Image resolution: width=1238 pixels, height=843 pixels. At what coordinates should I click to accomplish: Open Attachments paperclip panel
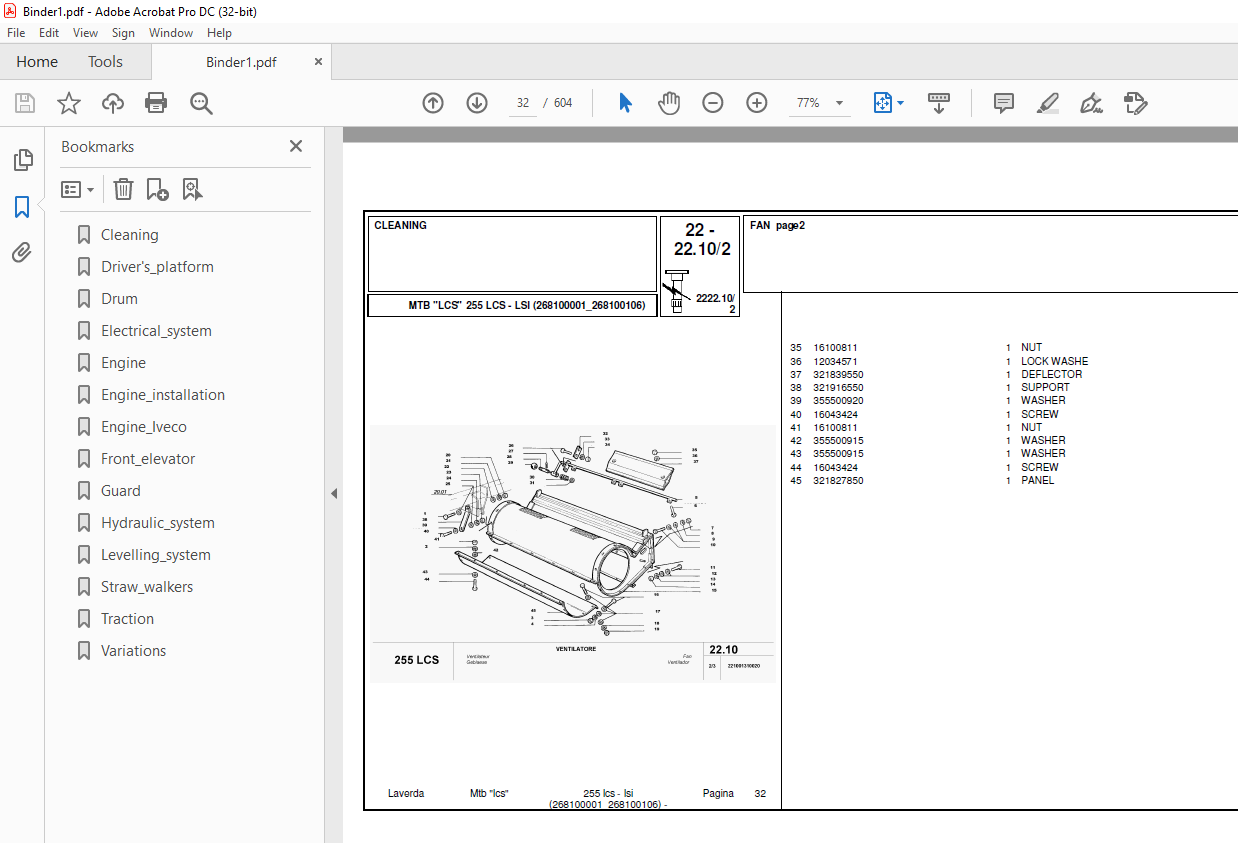click(22, 253)
